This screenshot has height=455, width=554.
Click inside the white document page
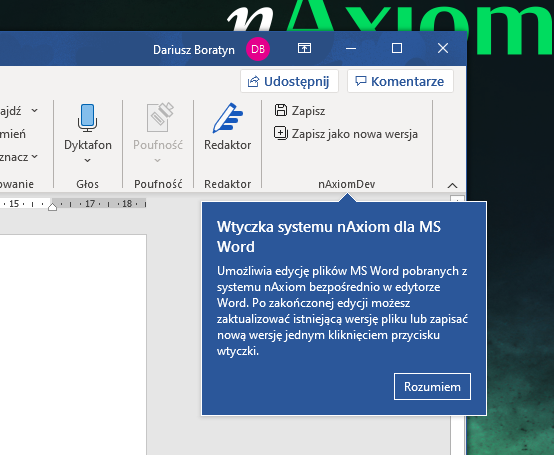73,344
